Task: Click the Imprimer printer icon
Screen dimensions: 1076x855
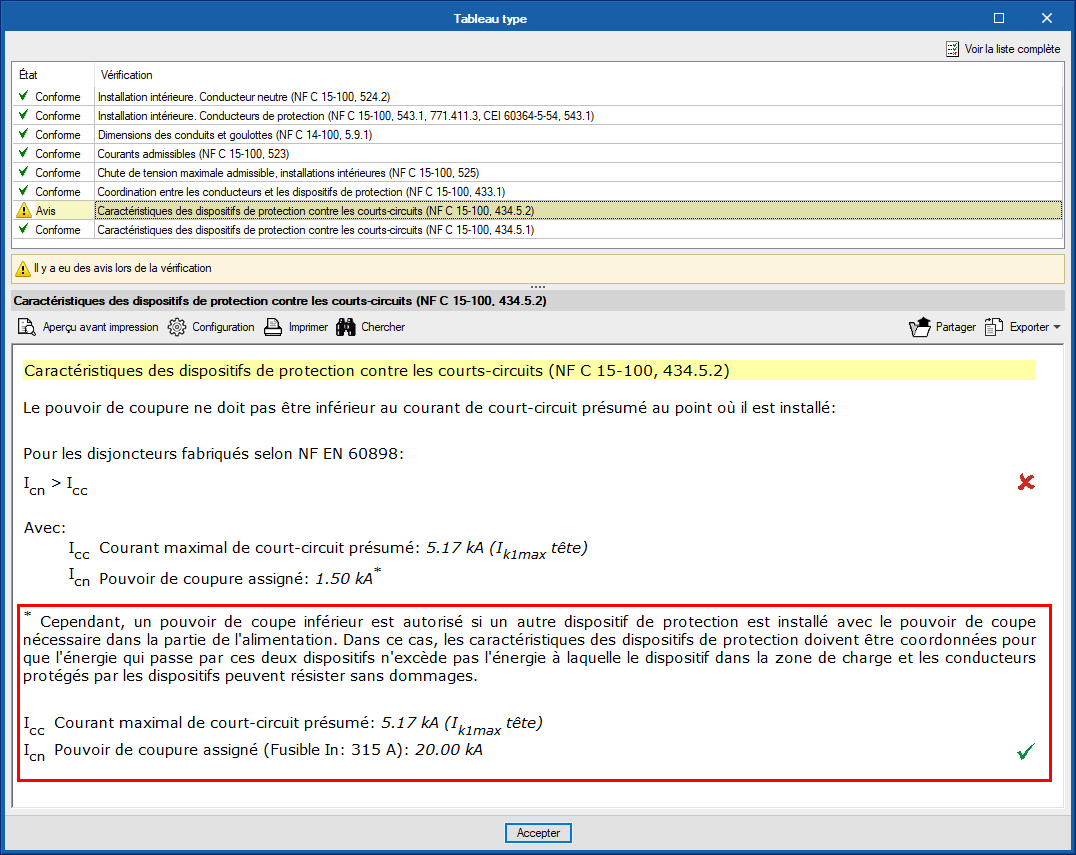Action: [273, 327]
